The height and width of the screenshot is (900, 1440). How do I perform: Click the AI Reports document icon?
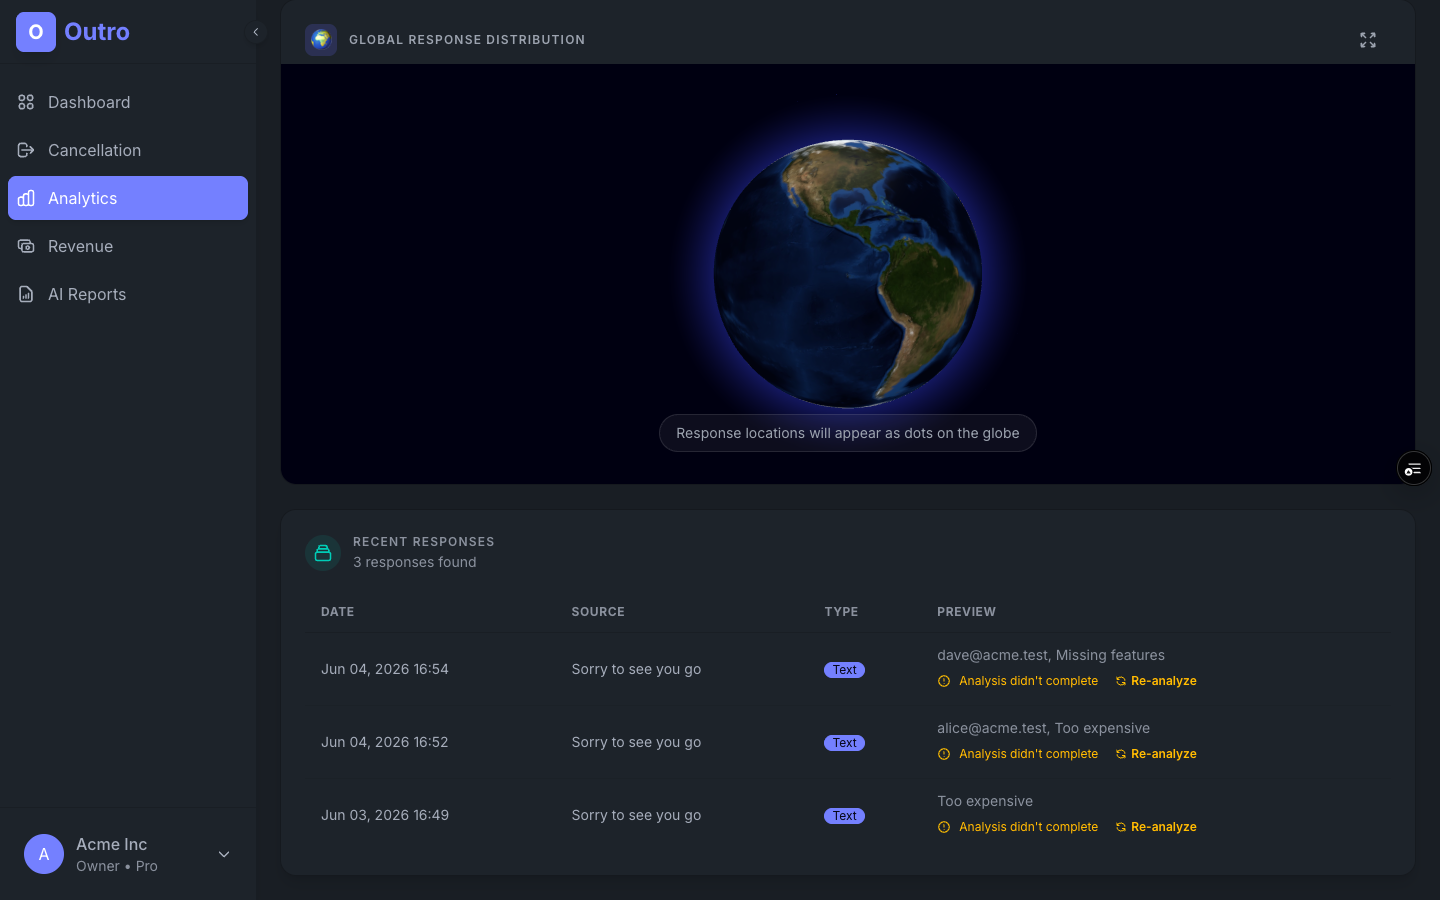(x=26, y=294)
